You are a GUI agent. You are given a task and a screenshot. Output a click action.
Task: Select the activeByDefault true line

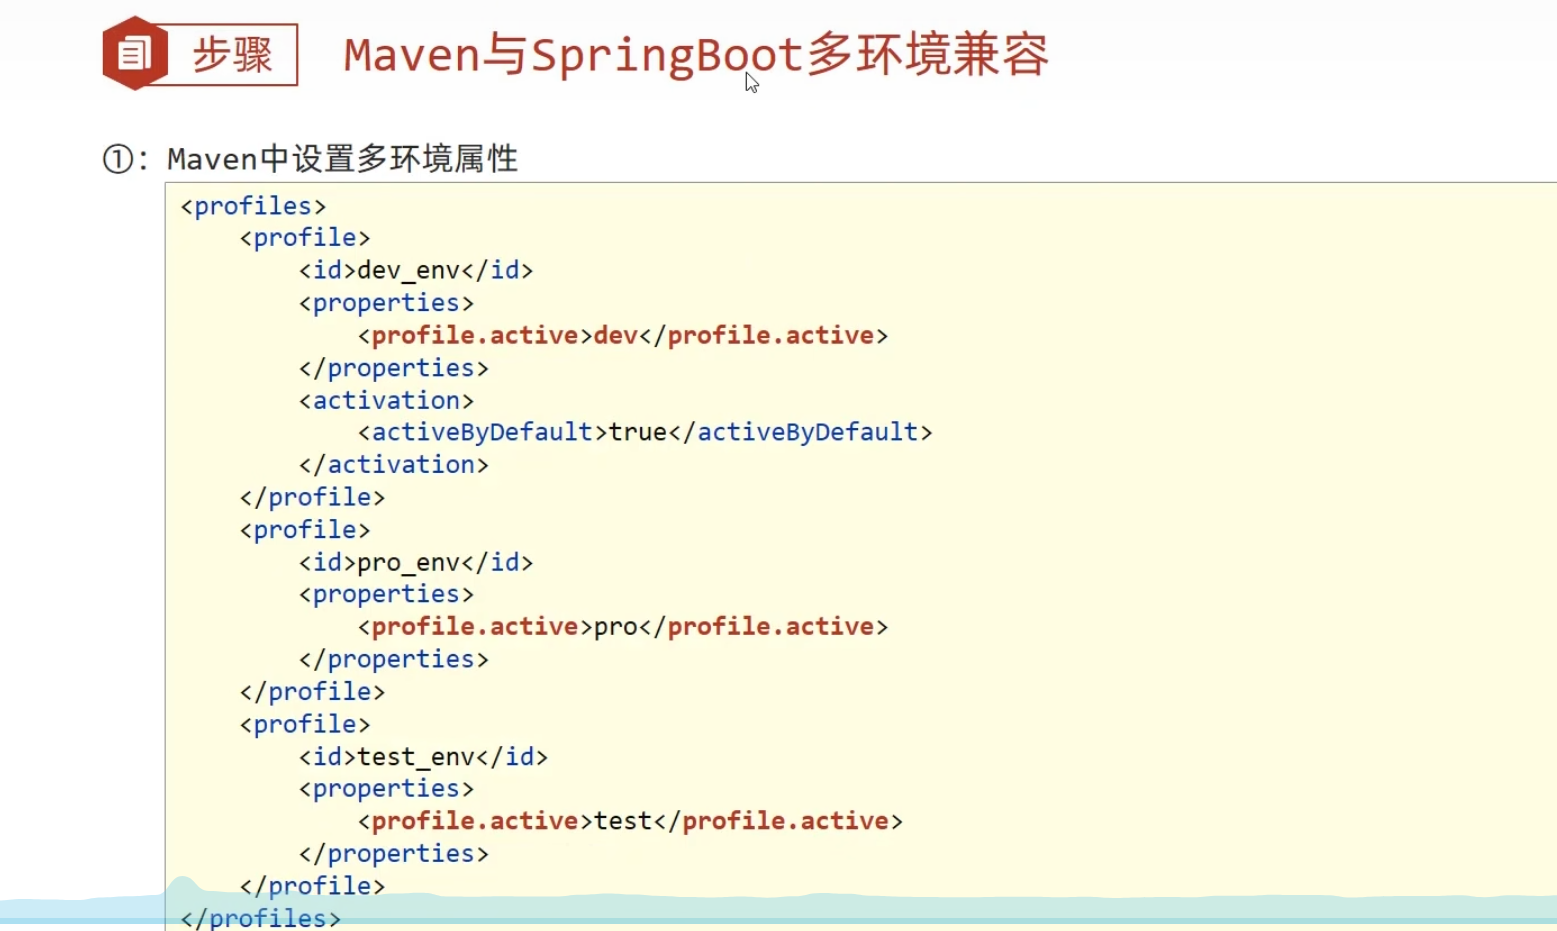645,432
